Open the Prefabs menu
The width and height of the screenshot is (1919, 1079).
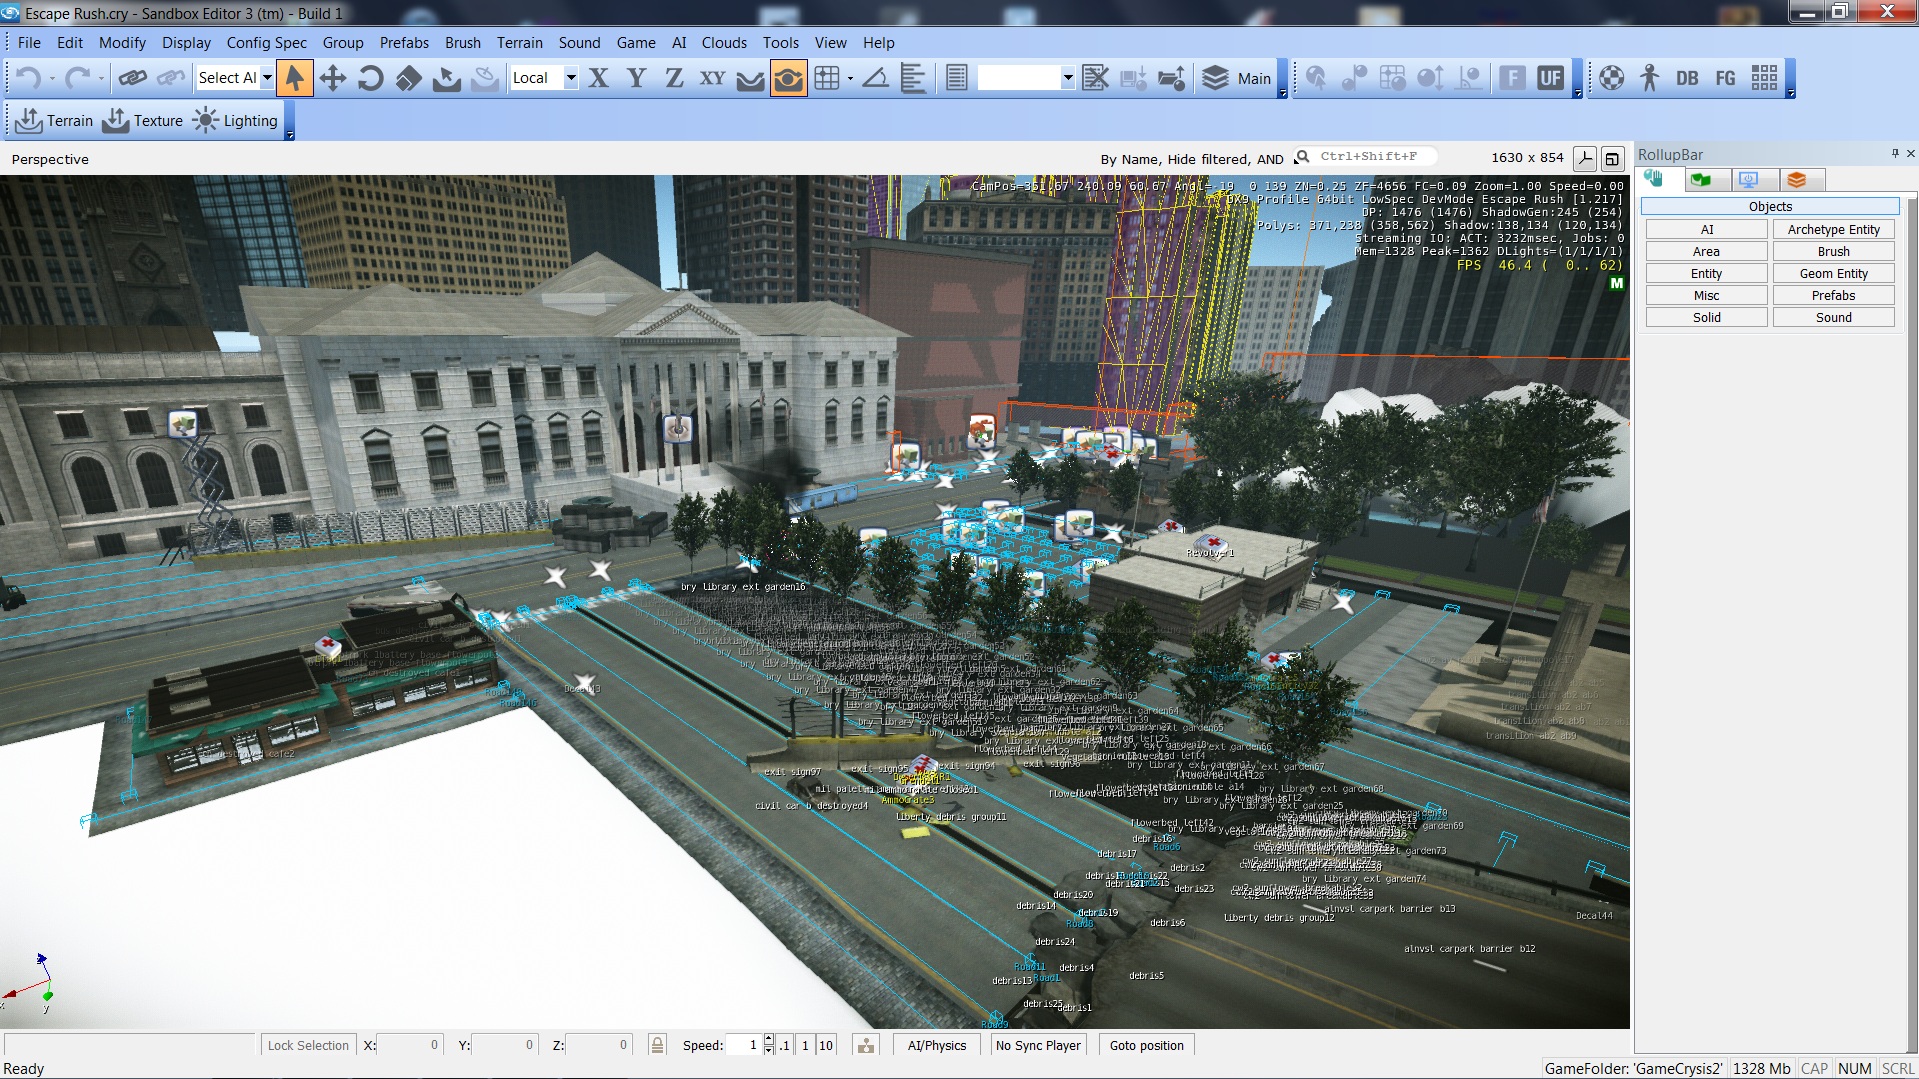pos(404,43)
